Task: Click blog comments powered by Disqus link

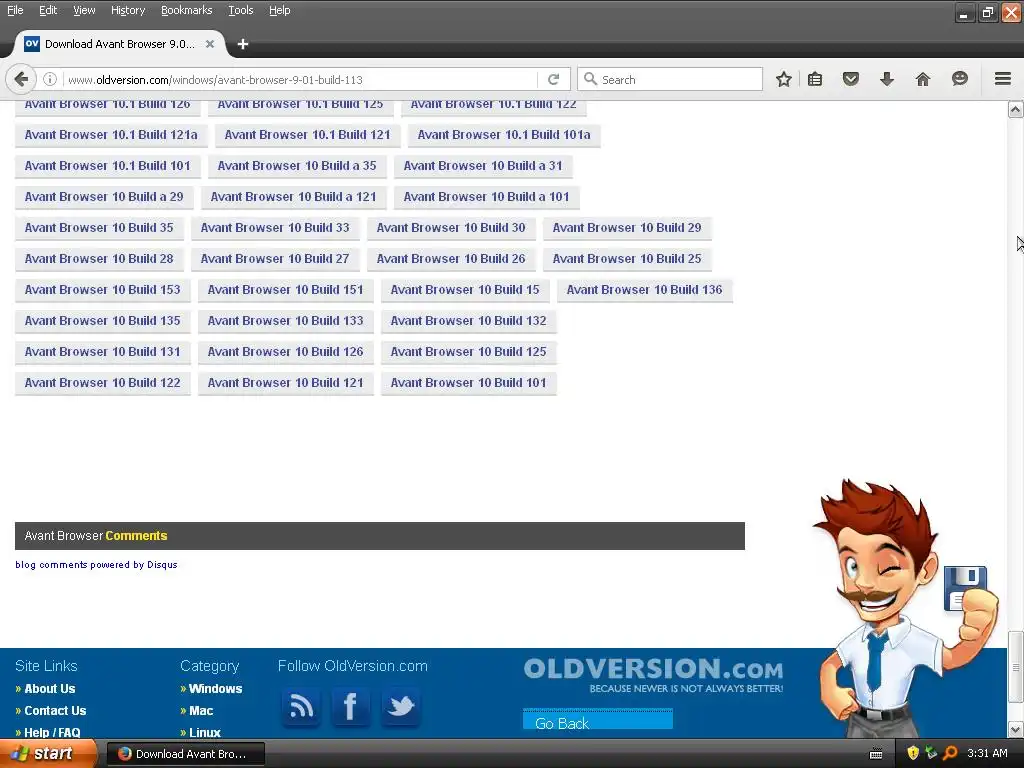Action: (96, 565)
